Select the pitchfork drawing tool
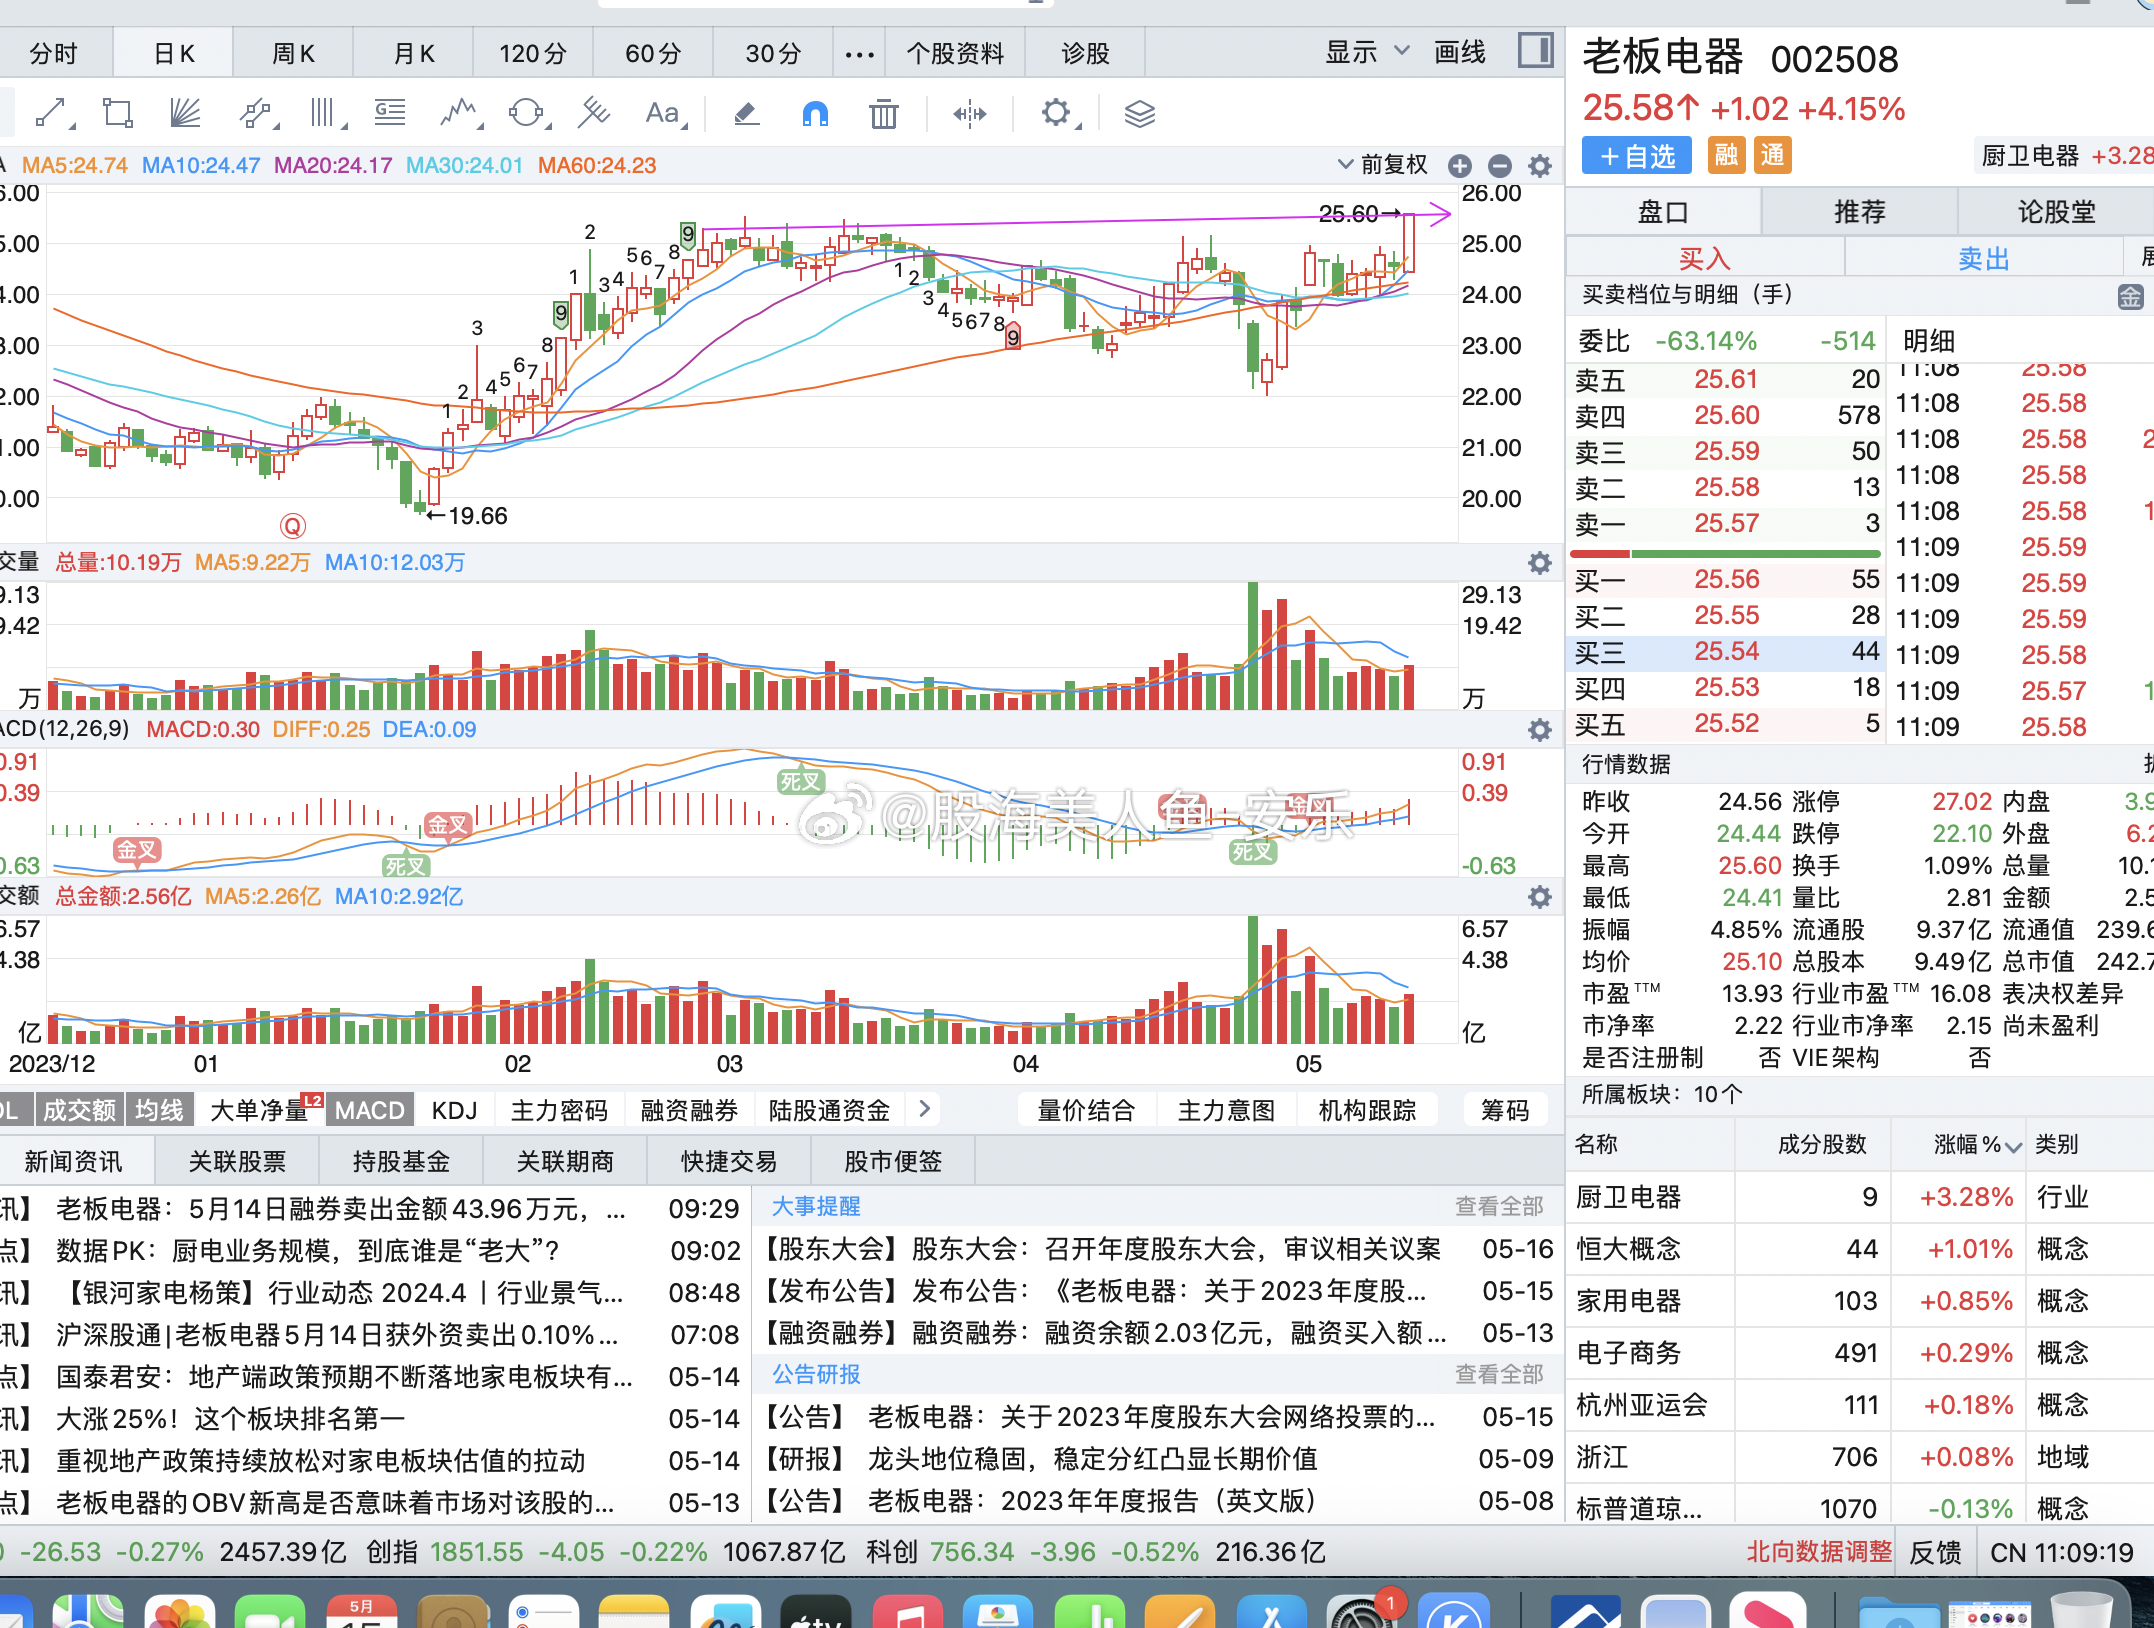The height and width of the screenshot is (1628, 2154). click(594, 113)
